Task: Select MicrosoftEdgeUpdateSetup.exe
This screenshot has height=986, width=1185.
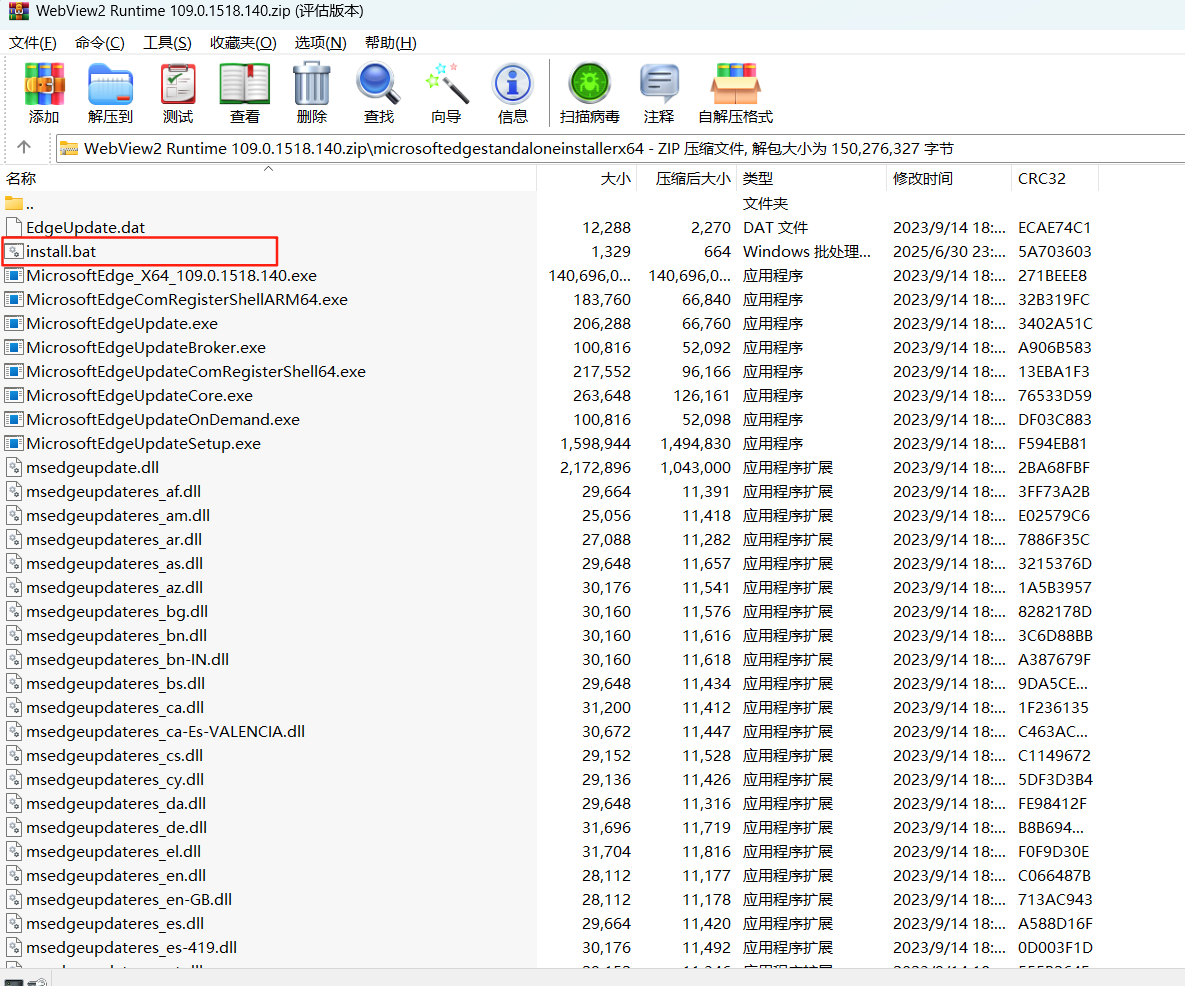Action: click(144, 444)
